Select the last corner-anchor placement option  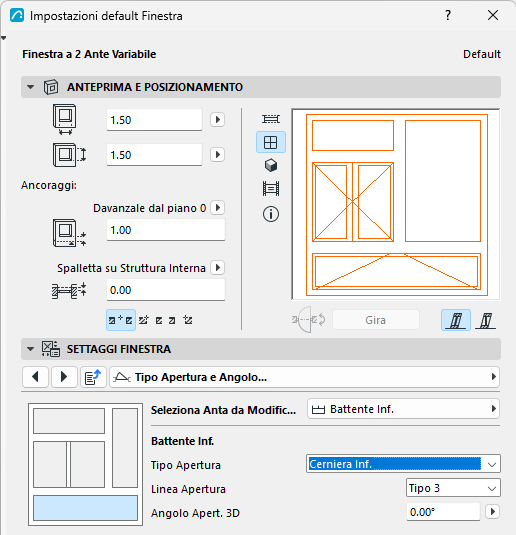188,320
